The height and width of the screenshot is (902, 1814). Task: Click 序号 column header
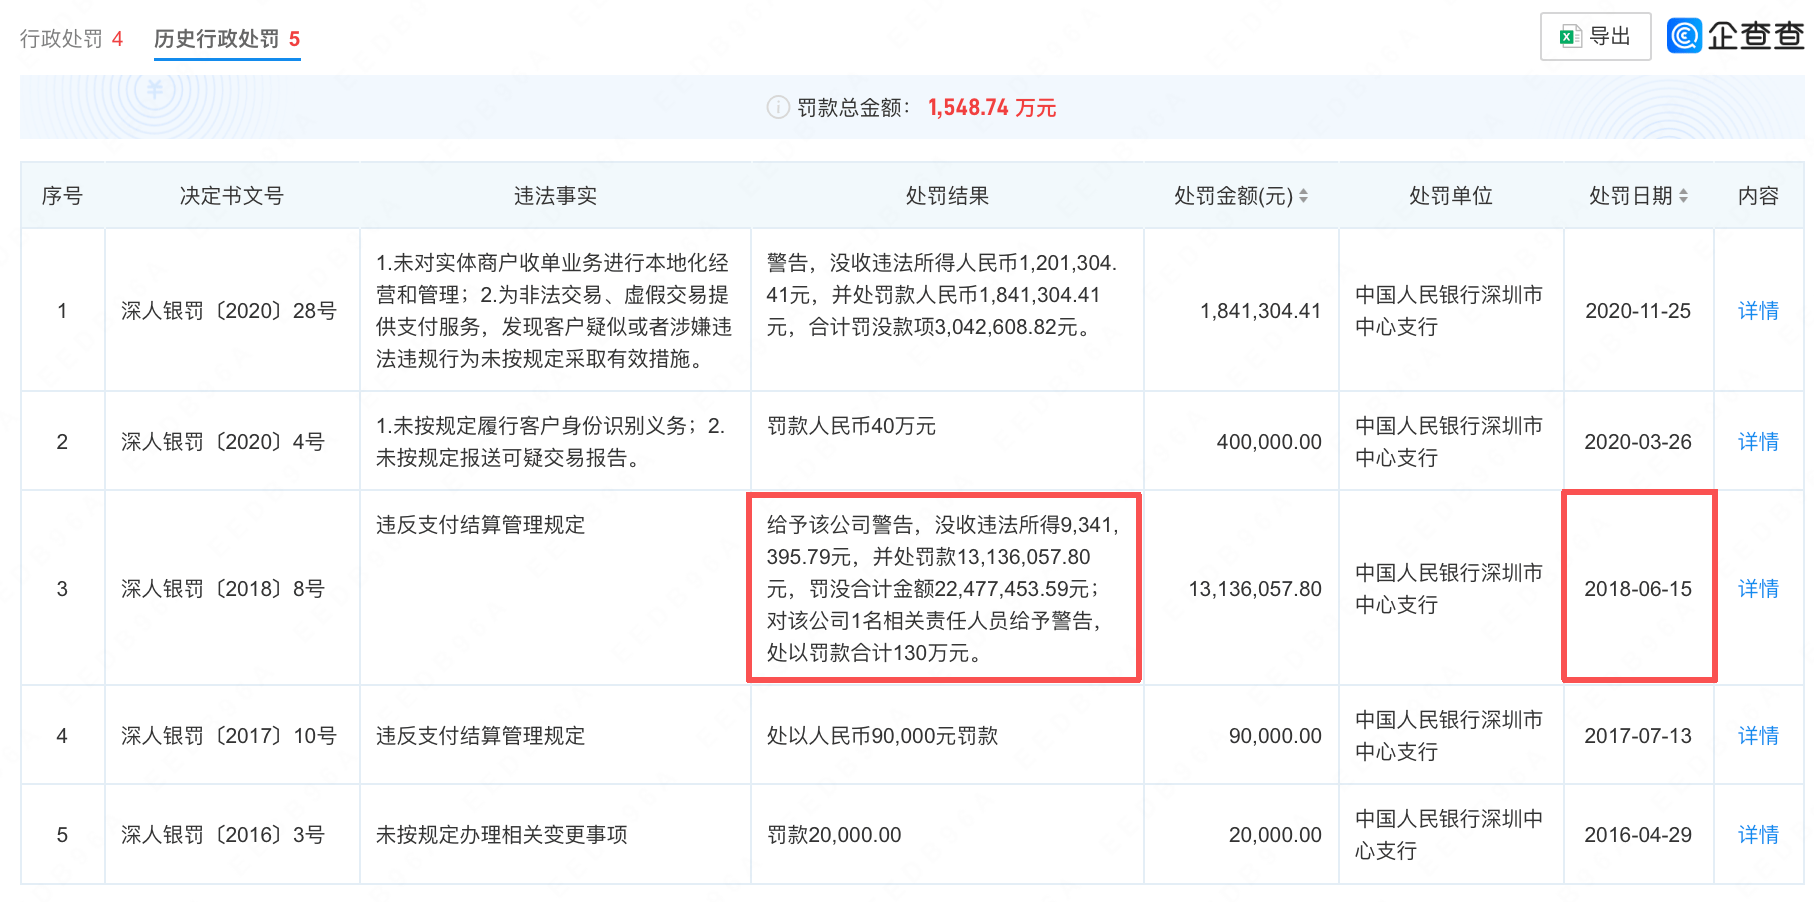pos(62,196)
